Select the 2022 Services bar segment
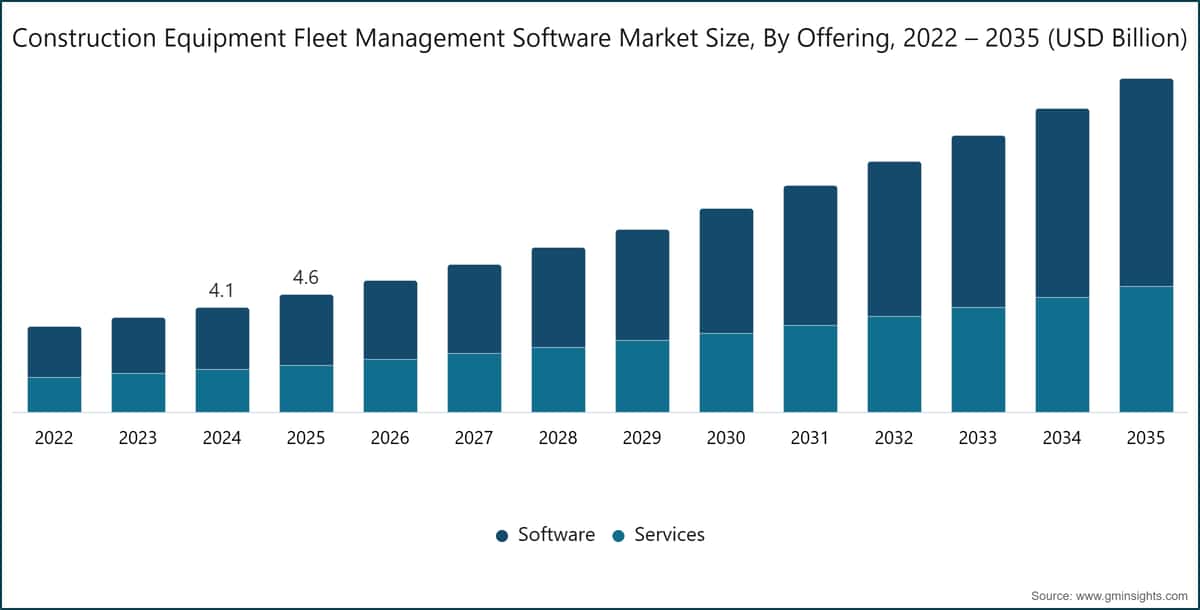The width and height of the screenshot is (1200, 610). coord(54,395)
